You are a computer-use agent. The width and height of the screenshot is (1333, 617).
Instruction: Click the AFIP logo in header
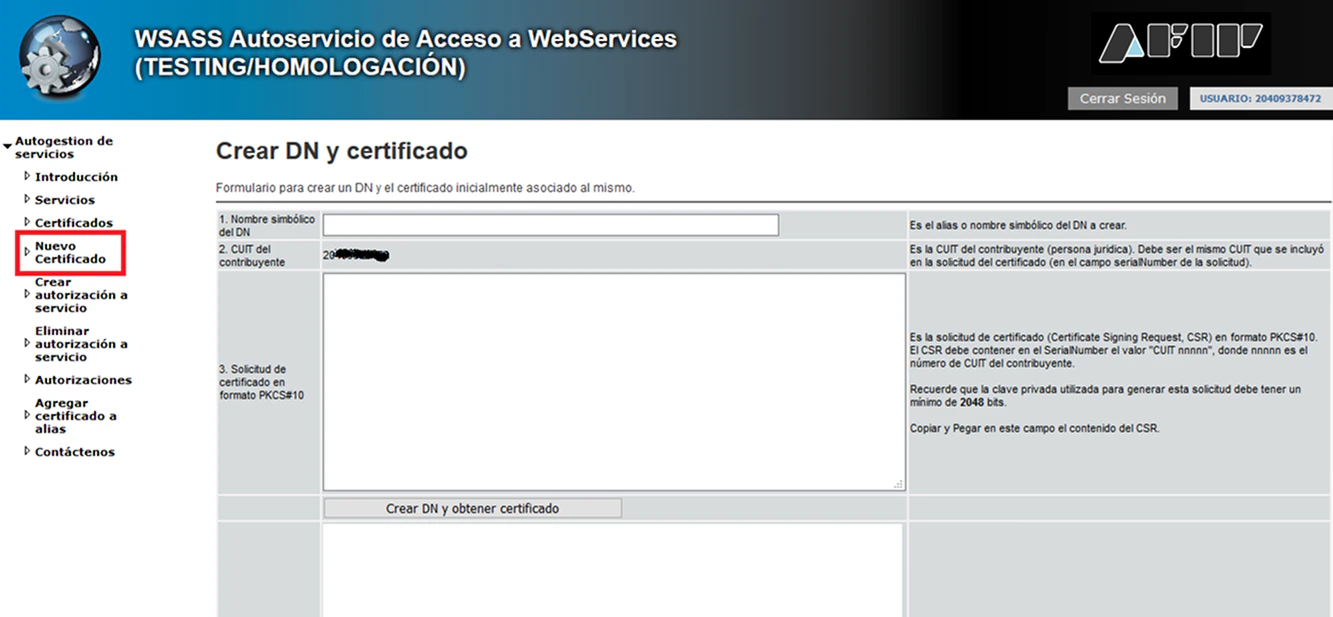coord(1182,43)
